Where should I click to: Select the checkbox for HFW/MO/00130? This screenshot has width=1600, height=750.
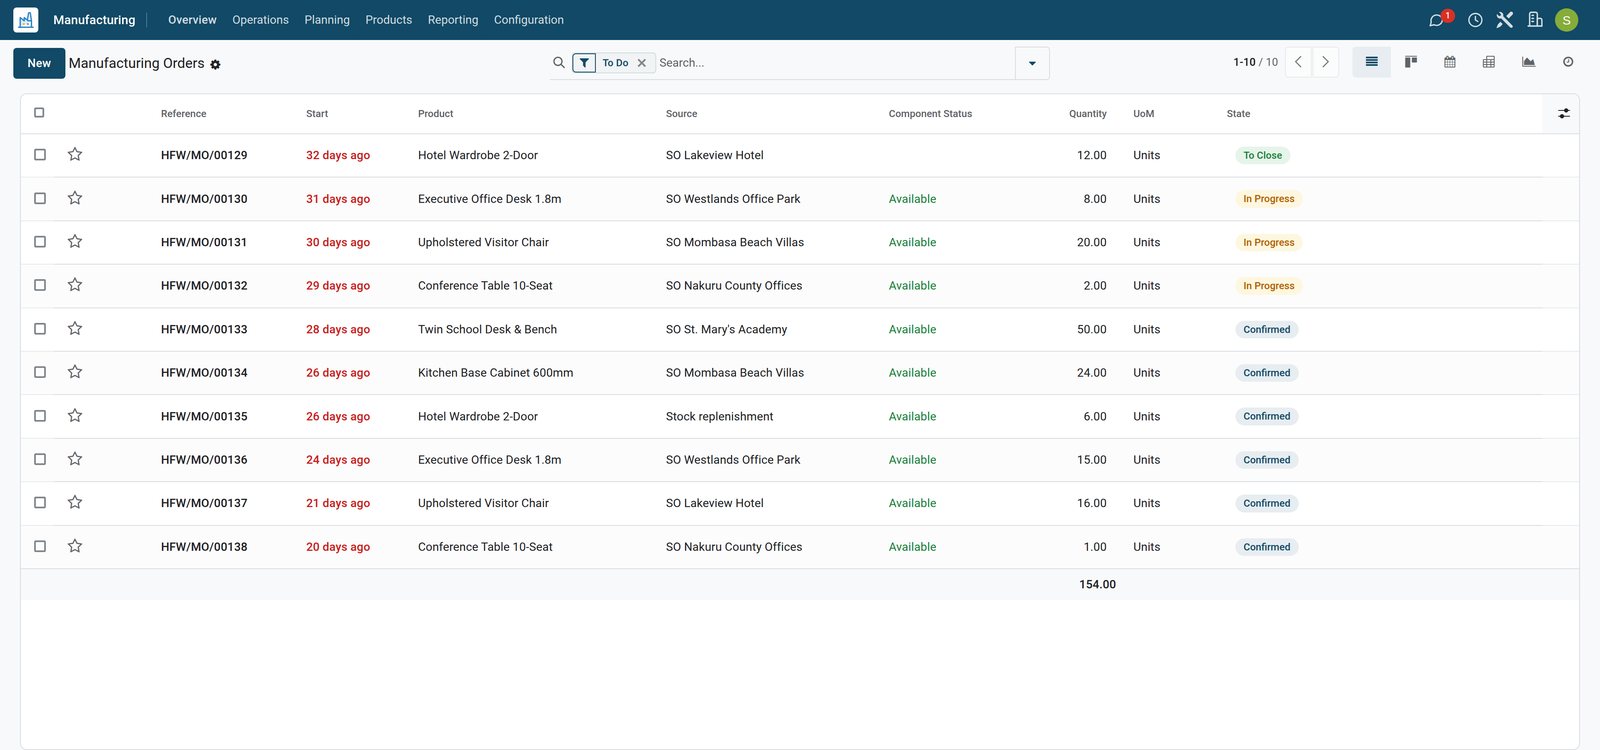[40, 198]
